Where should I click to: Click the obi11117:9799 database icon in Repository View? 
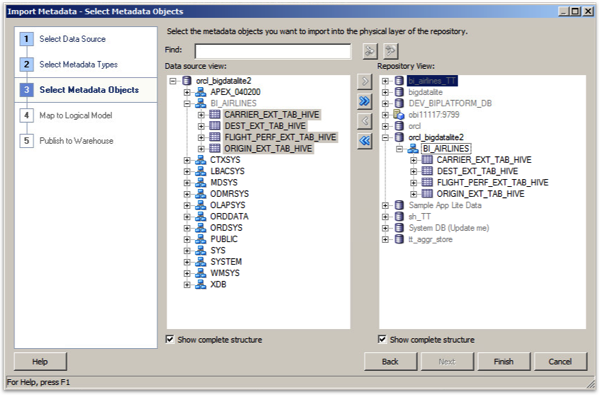(x=399, y=114)
